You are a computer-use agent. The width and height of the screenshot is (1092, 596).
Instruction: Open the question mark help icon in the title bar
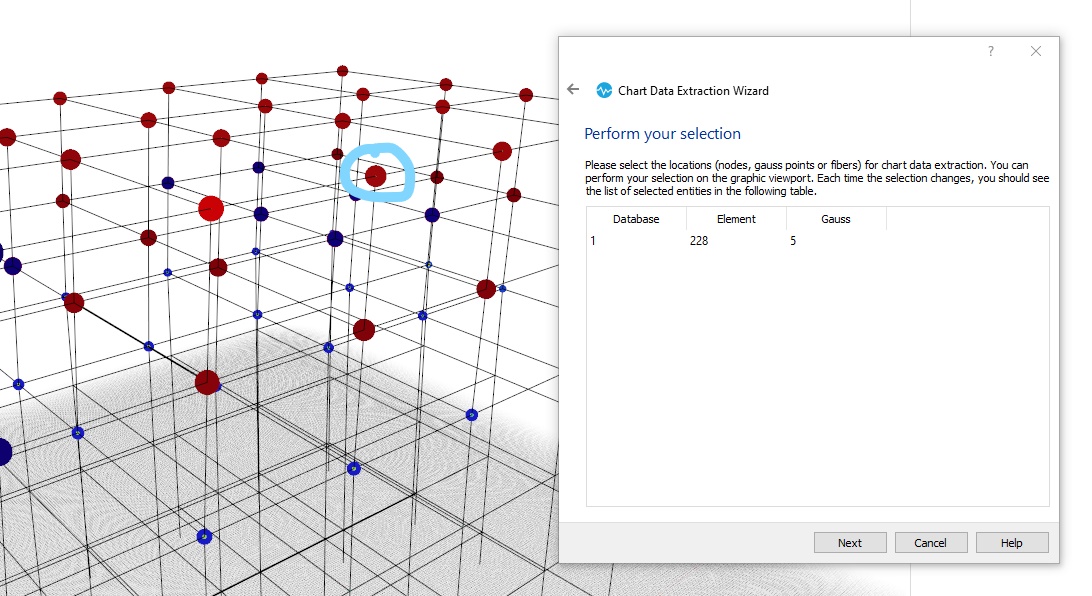coord(990,51)
